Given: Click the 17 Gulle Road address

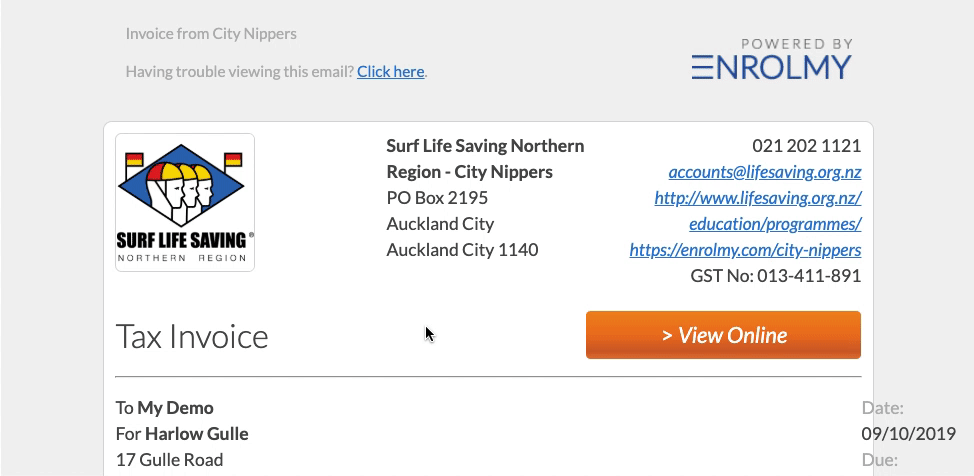Looking at the screenshot, I should 170,460.
